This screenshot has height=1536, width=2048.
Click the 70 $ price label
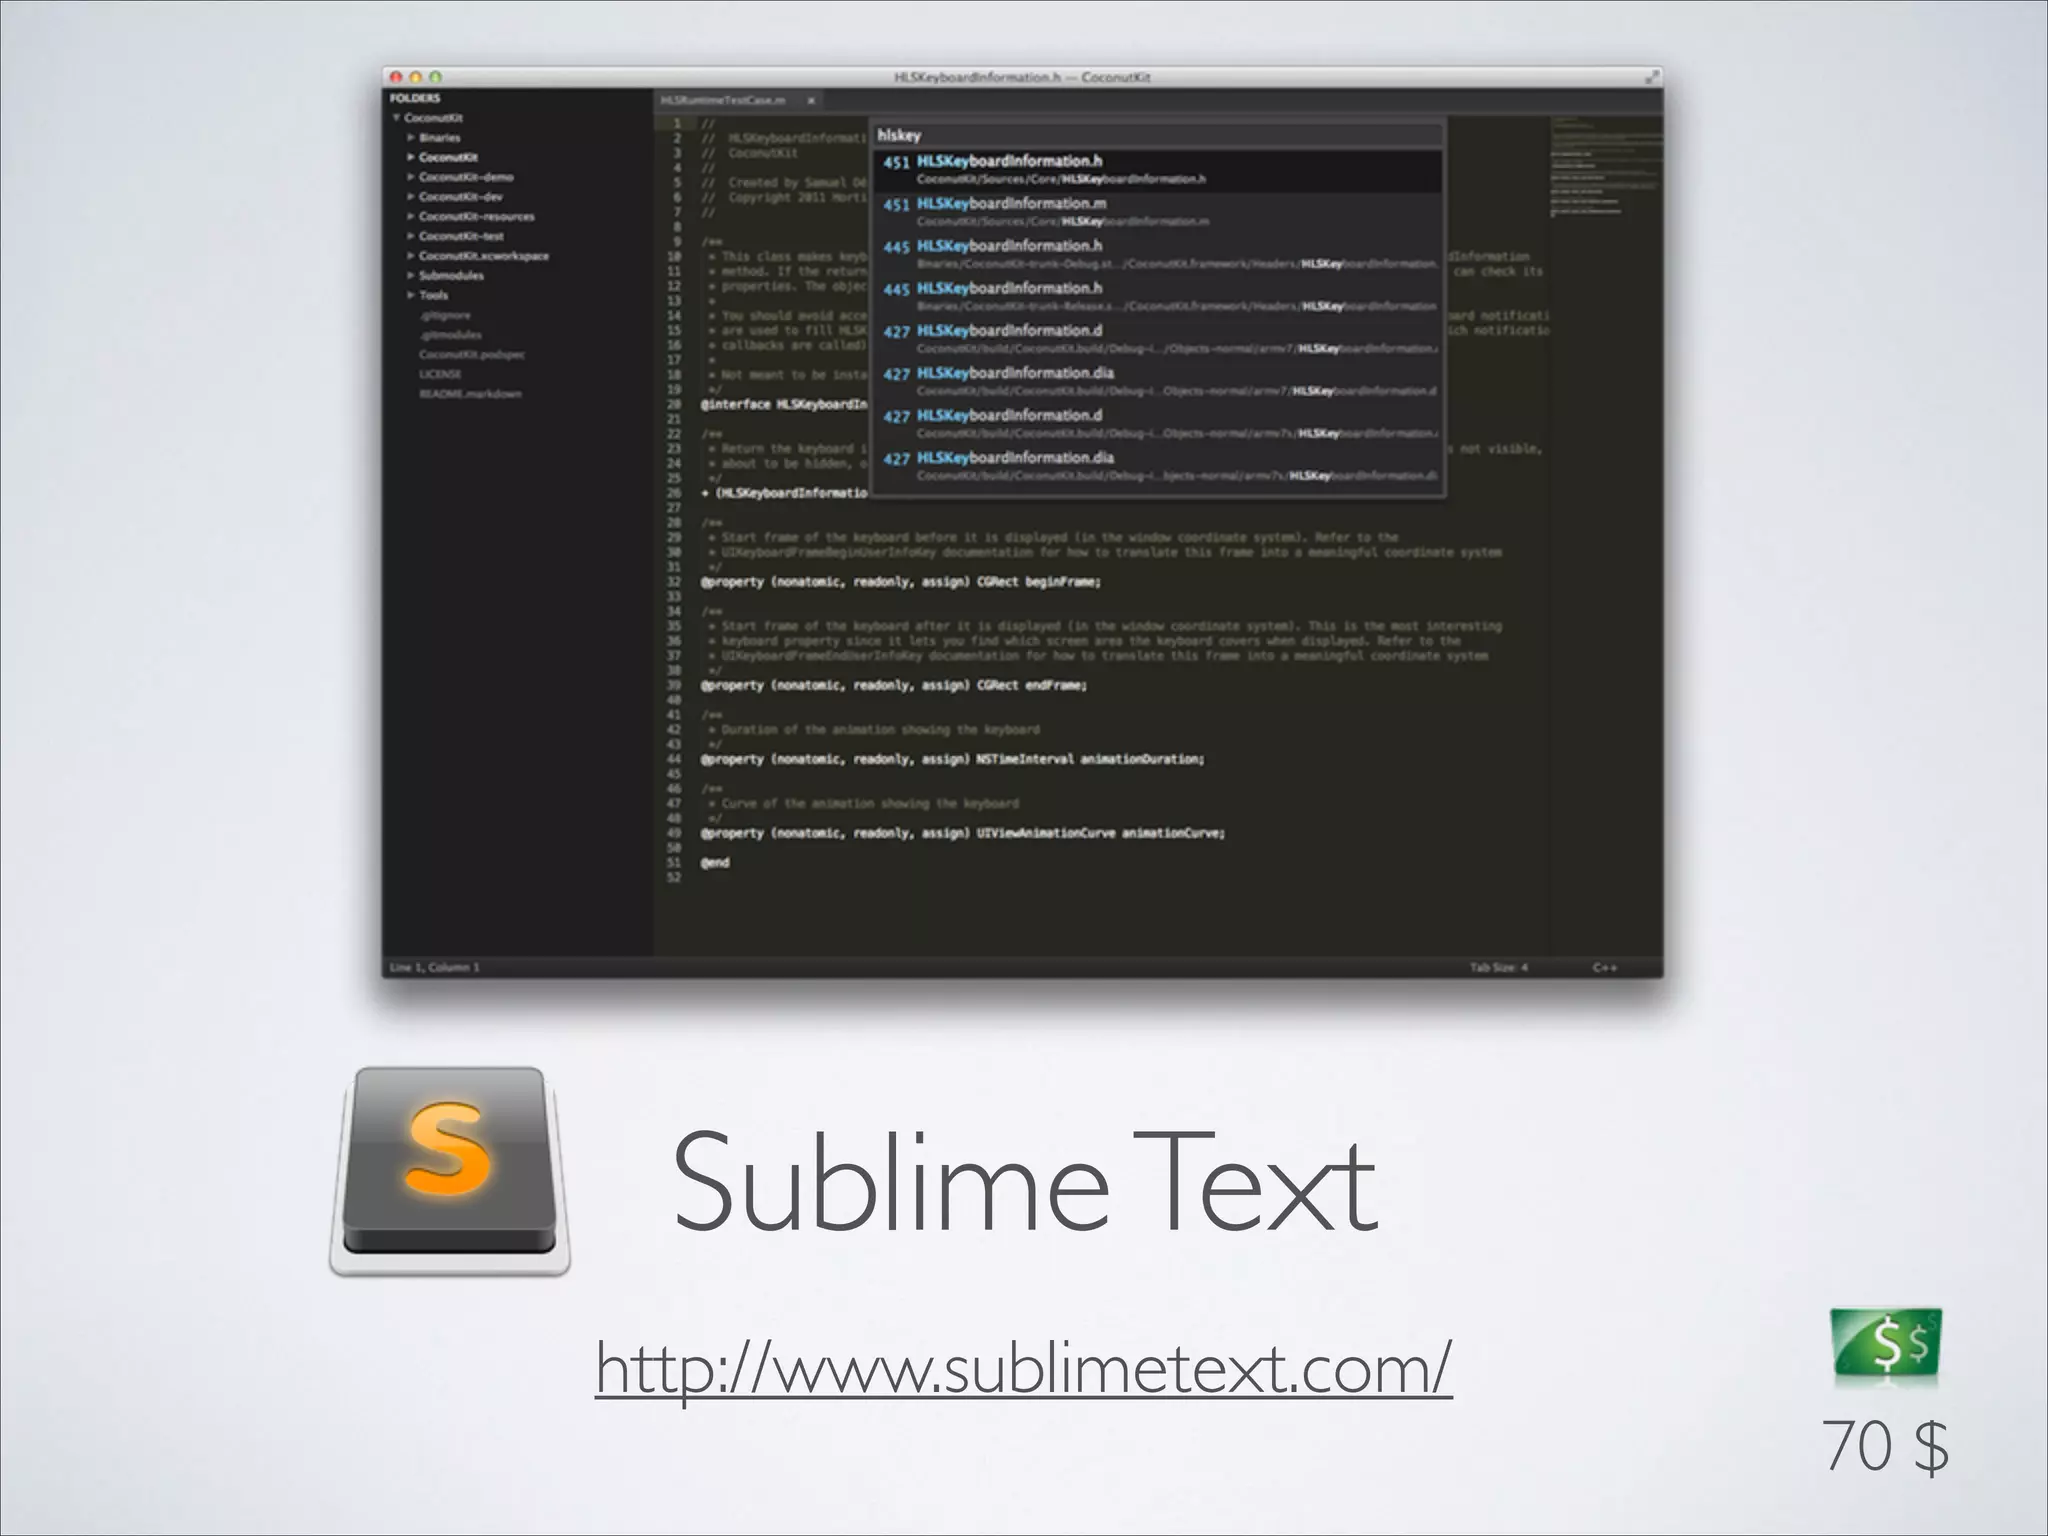1887,1447
